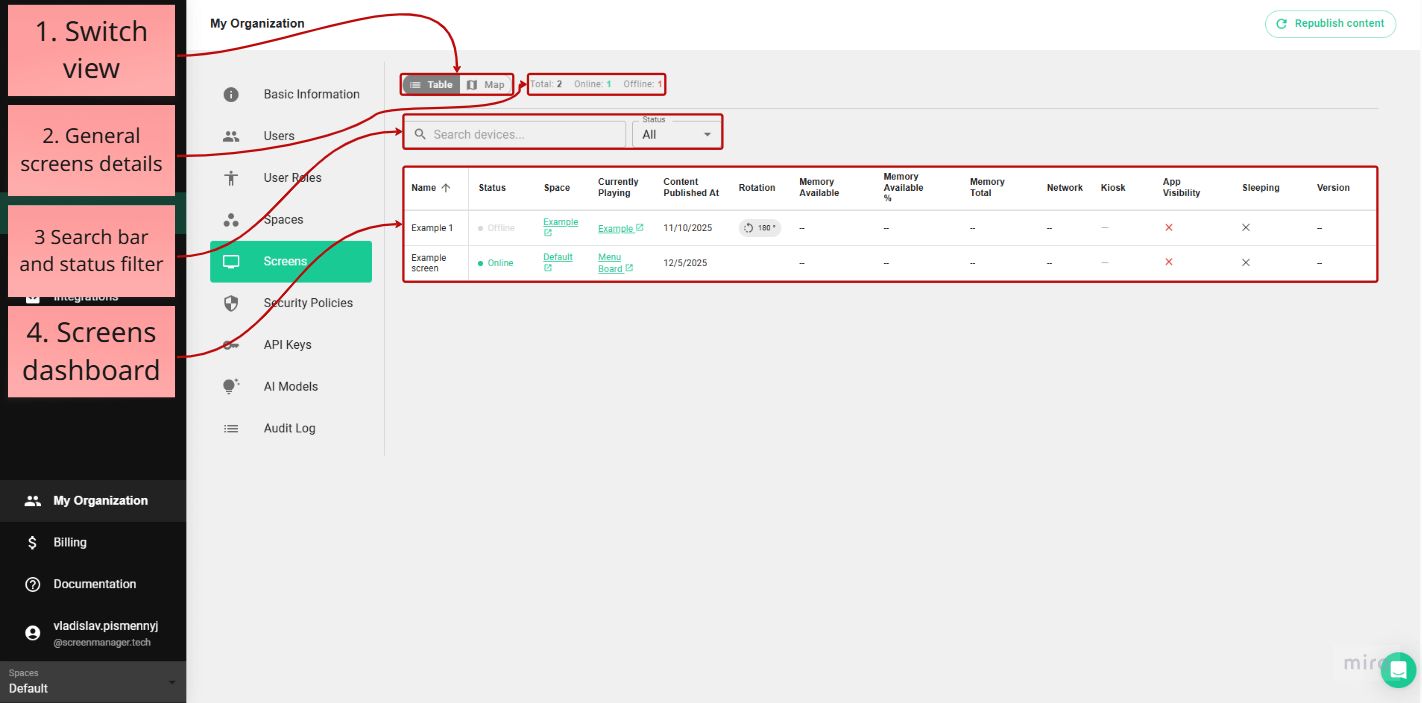The image size is (1422, 703).
Task: Switch to Map view
Action: [487, 84]
